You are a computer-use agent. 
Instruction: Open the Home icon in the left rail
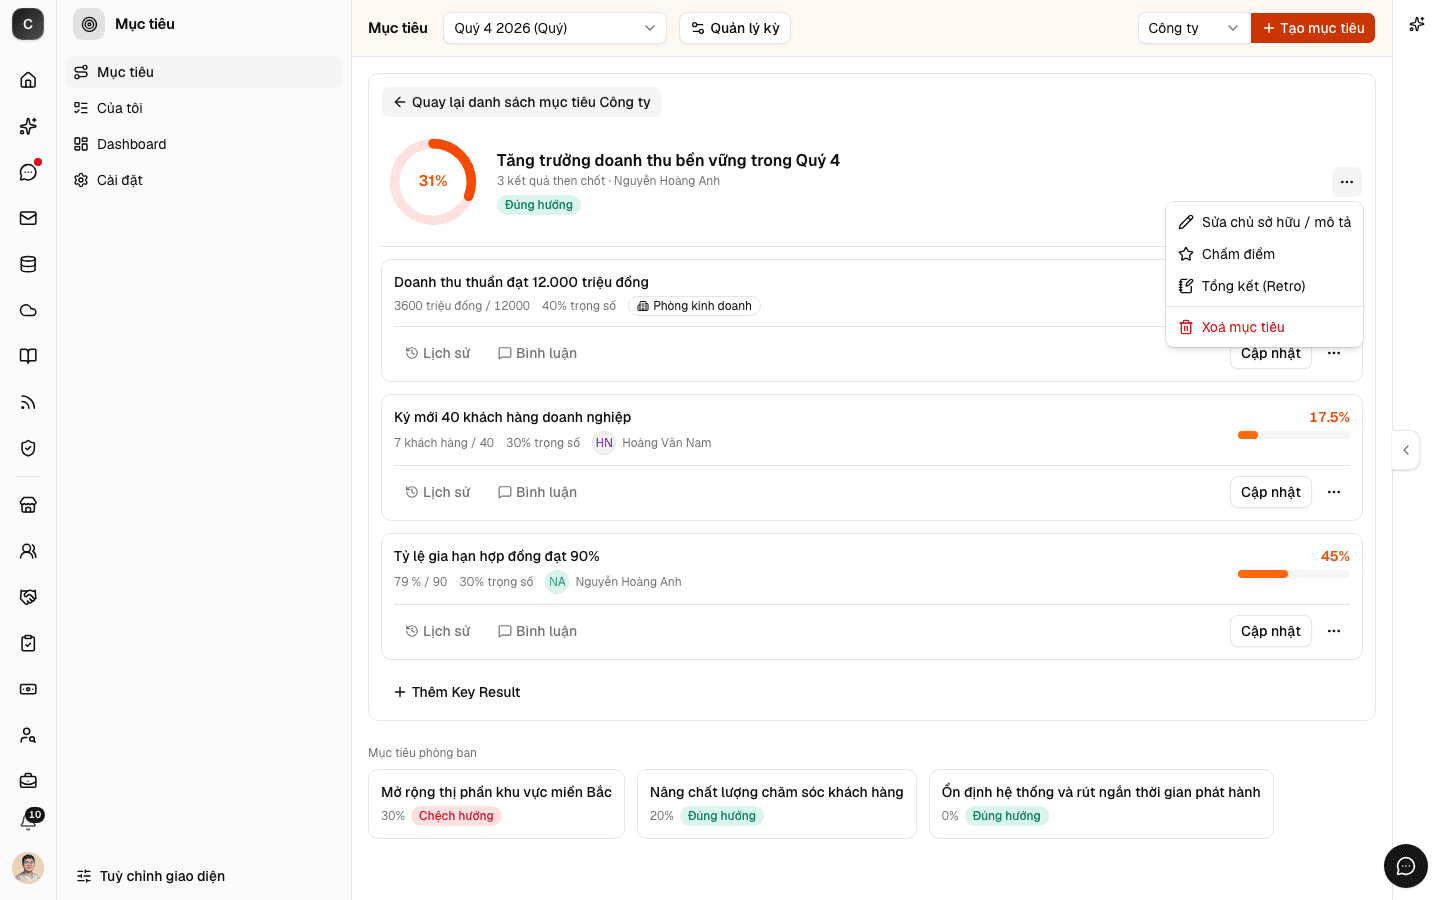point(28,80)
